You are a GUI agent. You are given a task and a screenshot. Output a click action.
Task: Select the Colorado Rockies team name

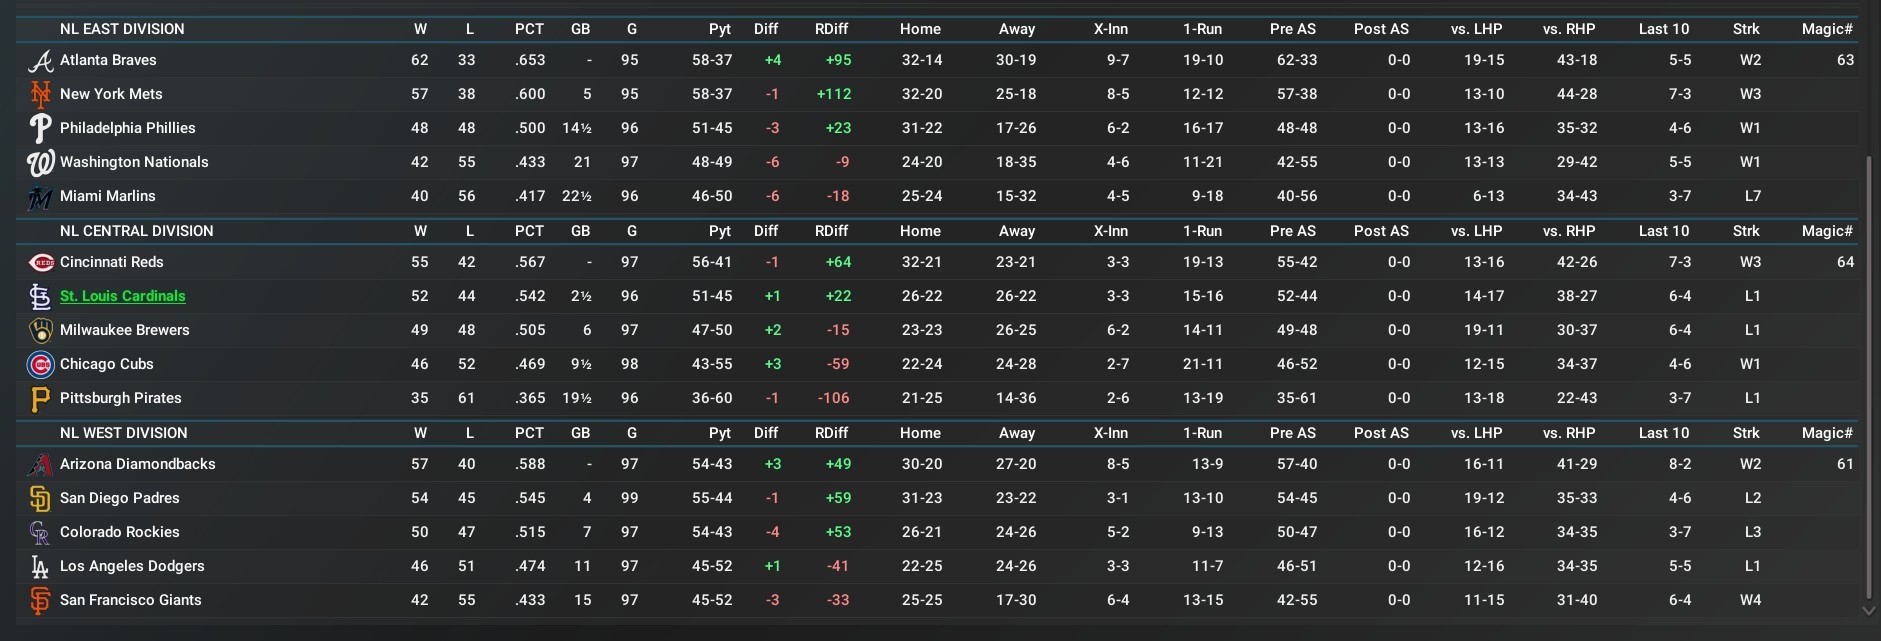119,532
